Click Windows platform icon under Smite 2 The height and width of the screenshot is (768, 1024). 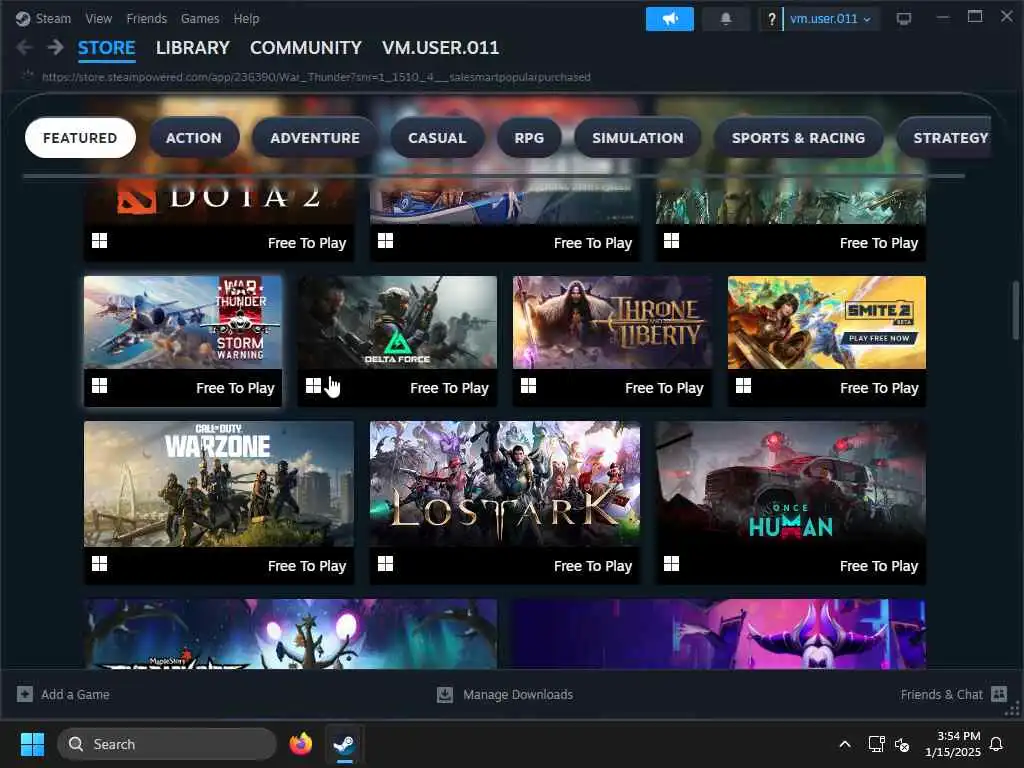click(x=743, y=386)
